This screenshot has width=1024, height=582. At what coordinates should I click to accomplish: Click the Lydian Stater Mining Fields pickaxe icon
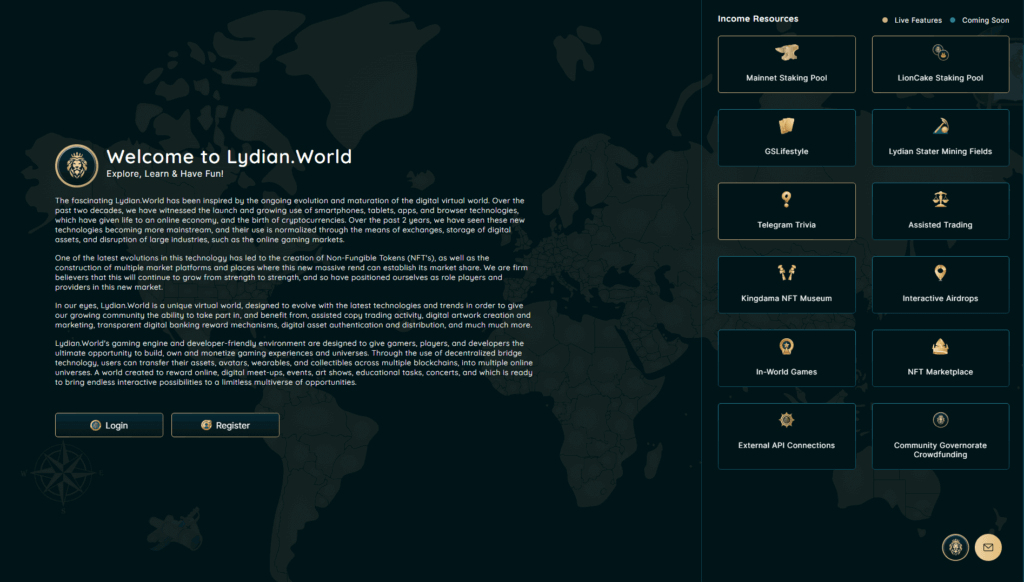point(940,125)
